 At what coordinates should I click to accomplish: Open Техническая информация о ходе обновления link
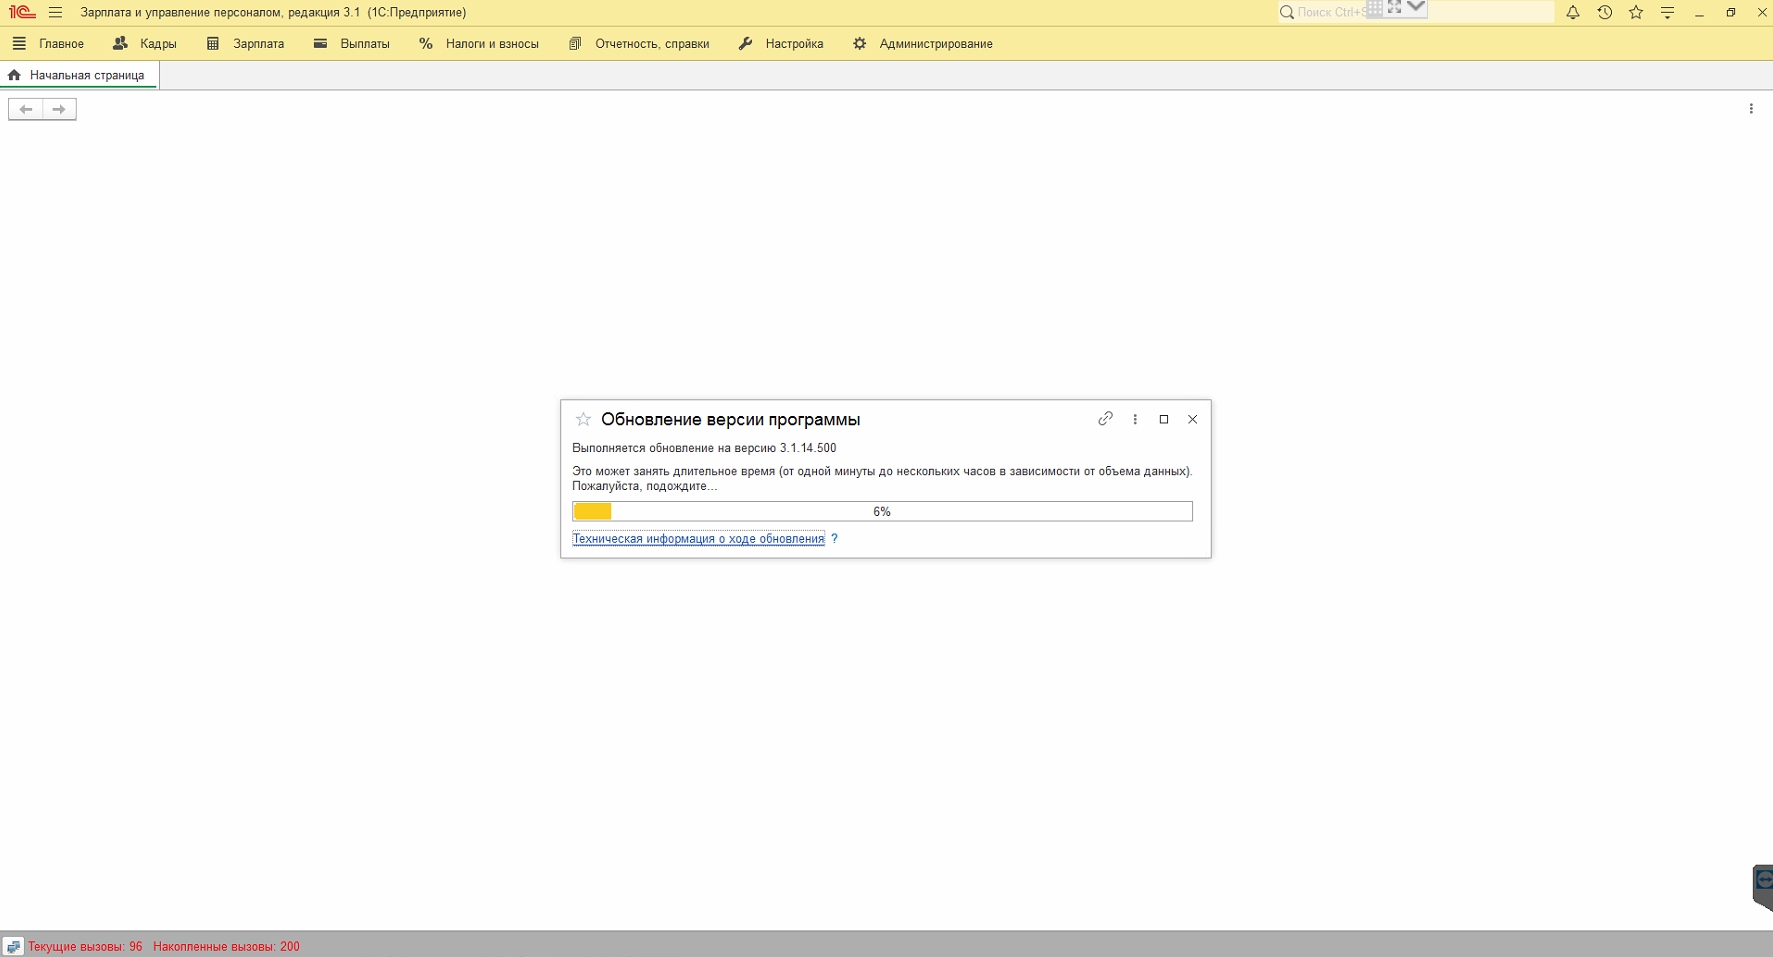pyautogui.click(x=698, y=539)
